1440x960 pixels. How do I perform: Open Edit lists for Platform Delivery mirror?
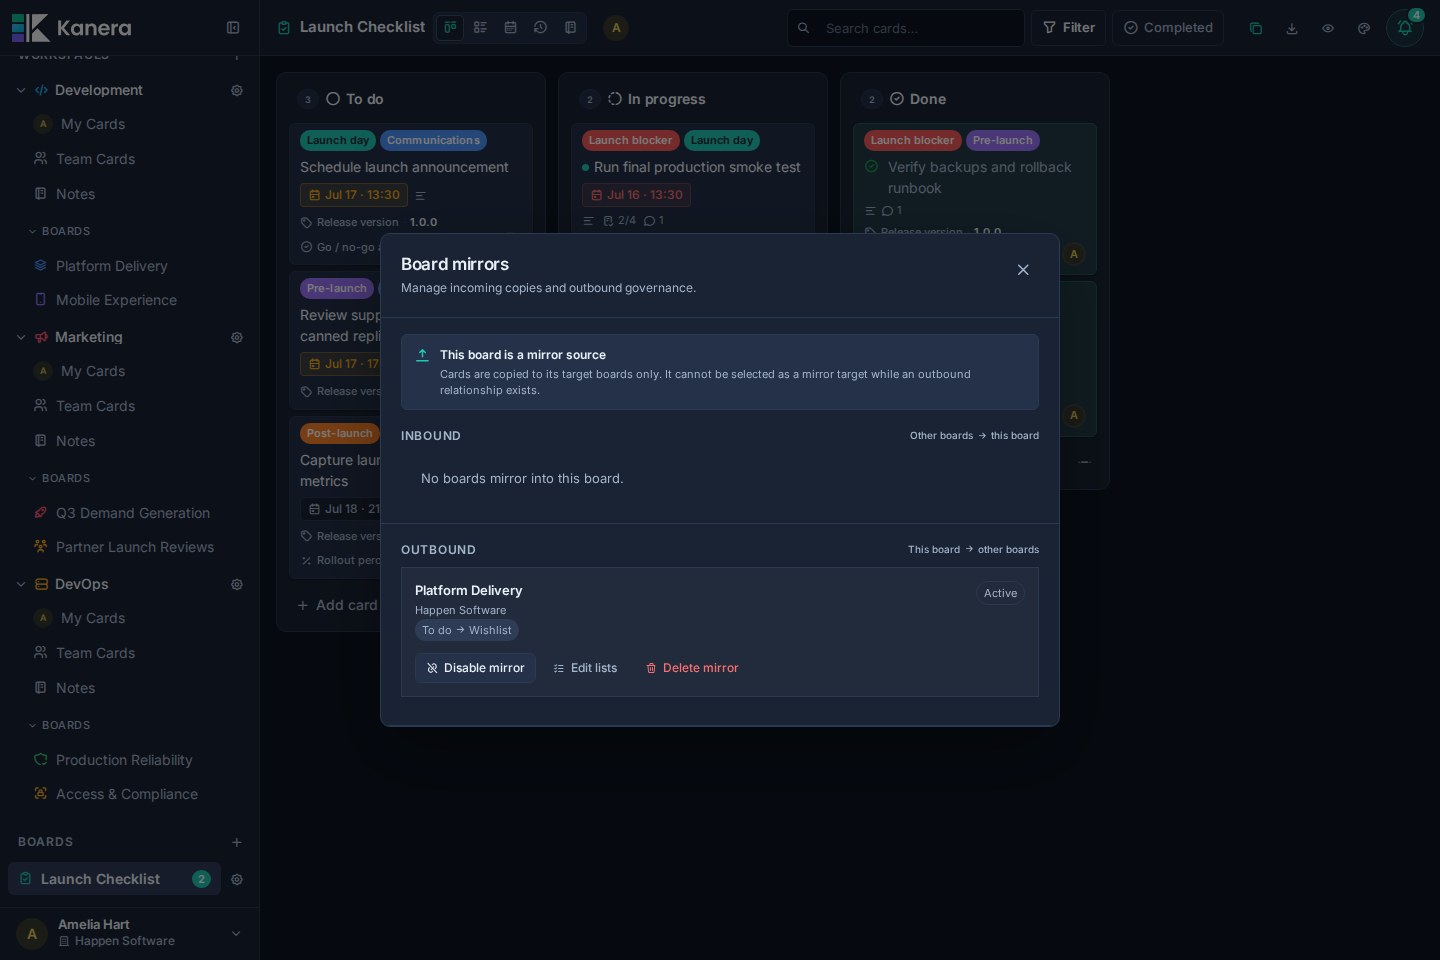click(x=585, y=668)
